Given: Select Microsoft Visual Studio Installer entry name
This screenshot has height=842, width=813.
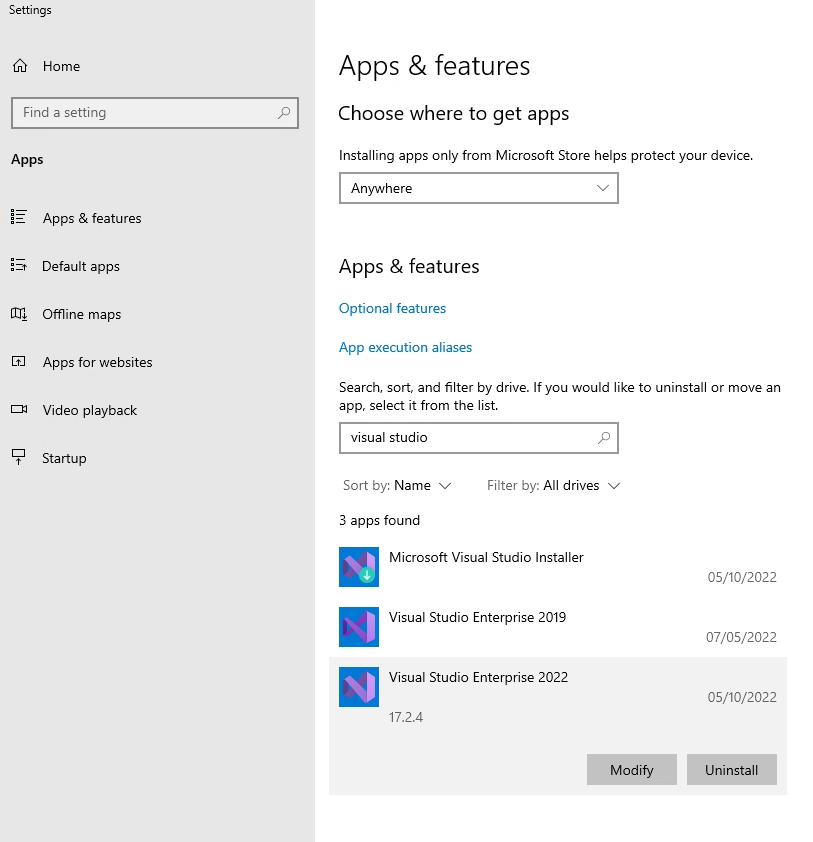Looking at the screenshot, I should point(486,557).
